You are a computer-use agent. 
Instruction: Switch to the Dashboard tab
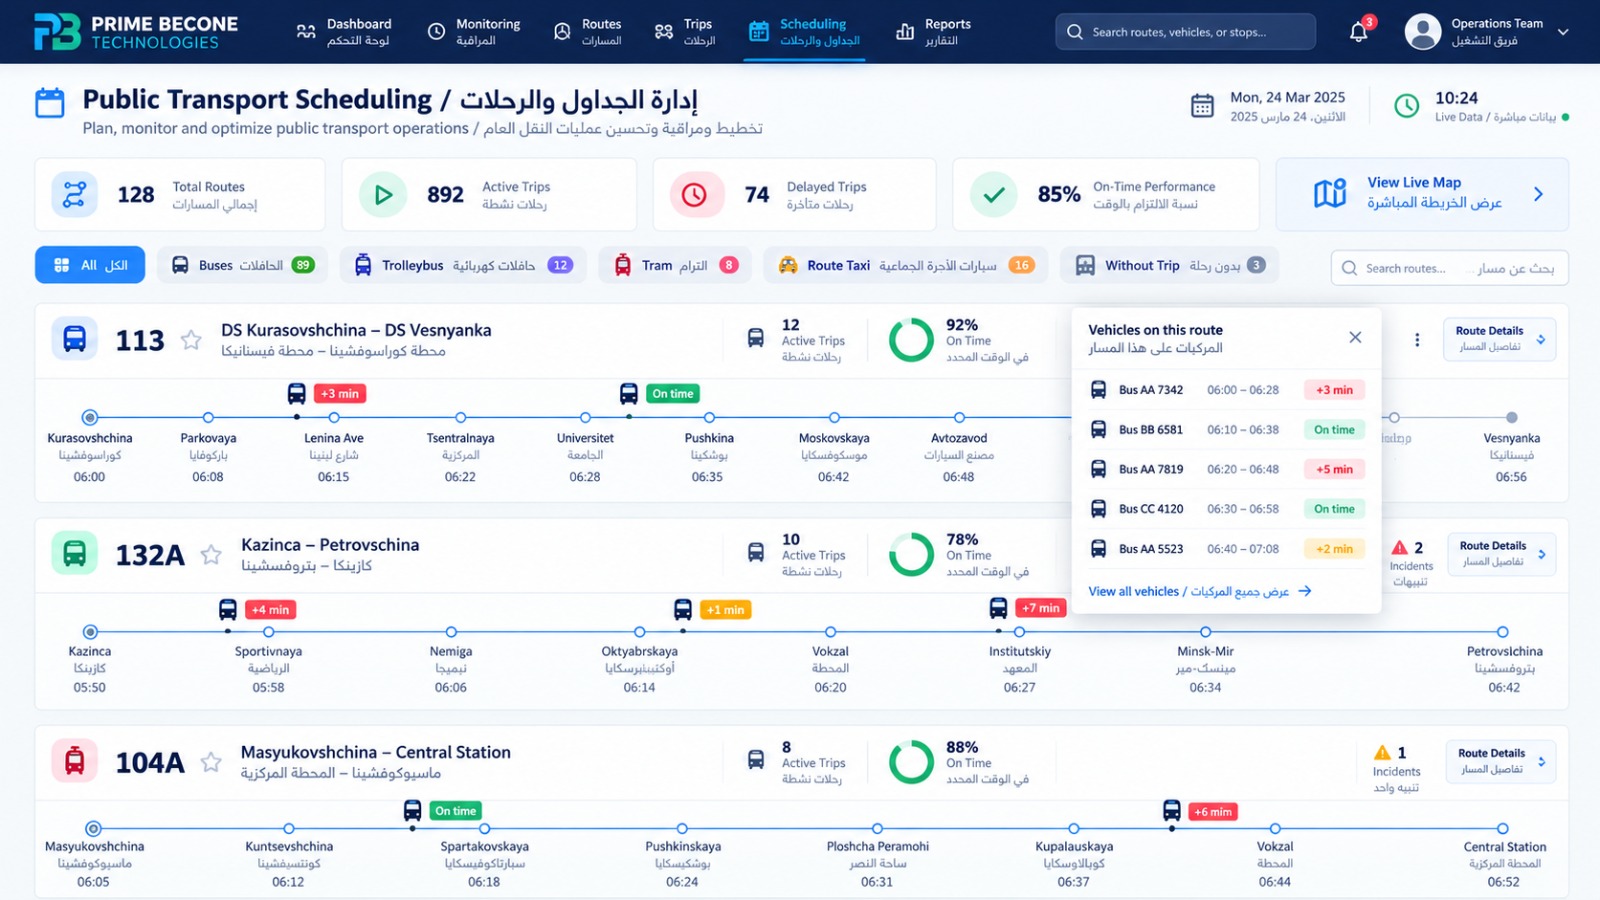[344, 32]
